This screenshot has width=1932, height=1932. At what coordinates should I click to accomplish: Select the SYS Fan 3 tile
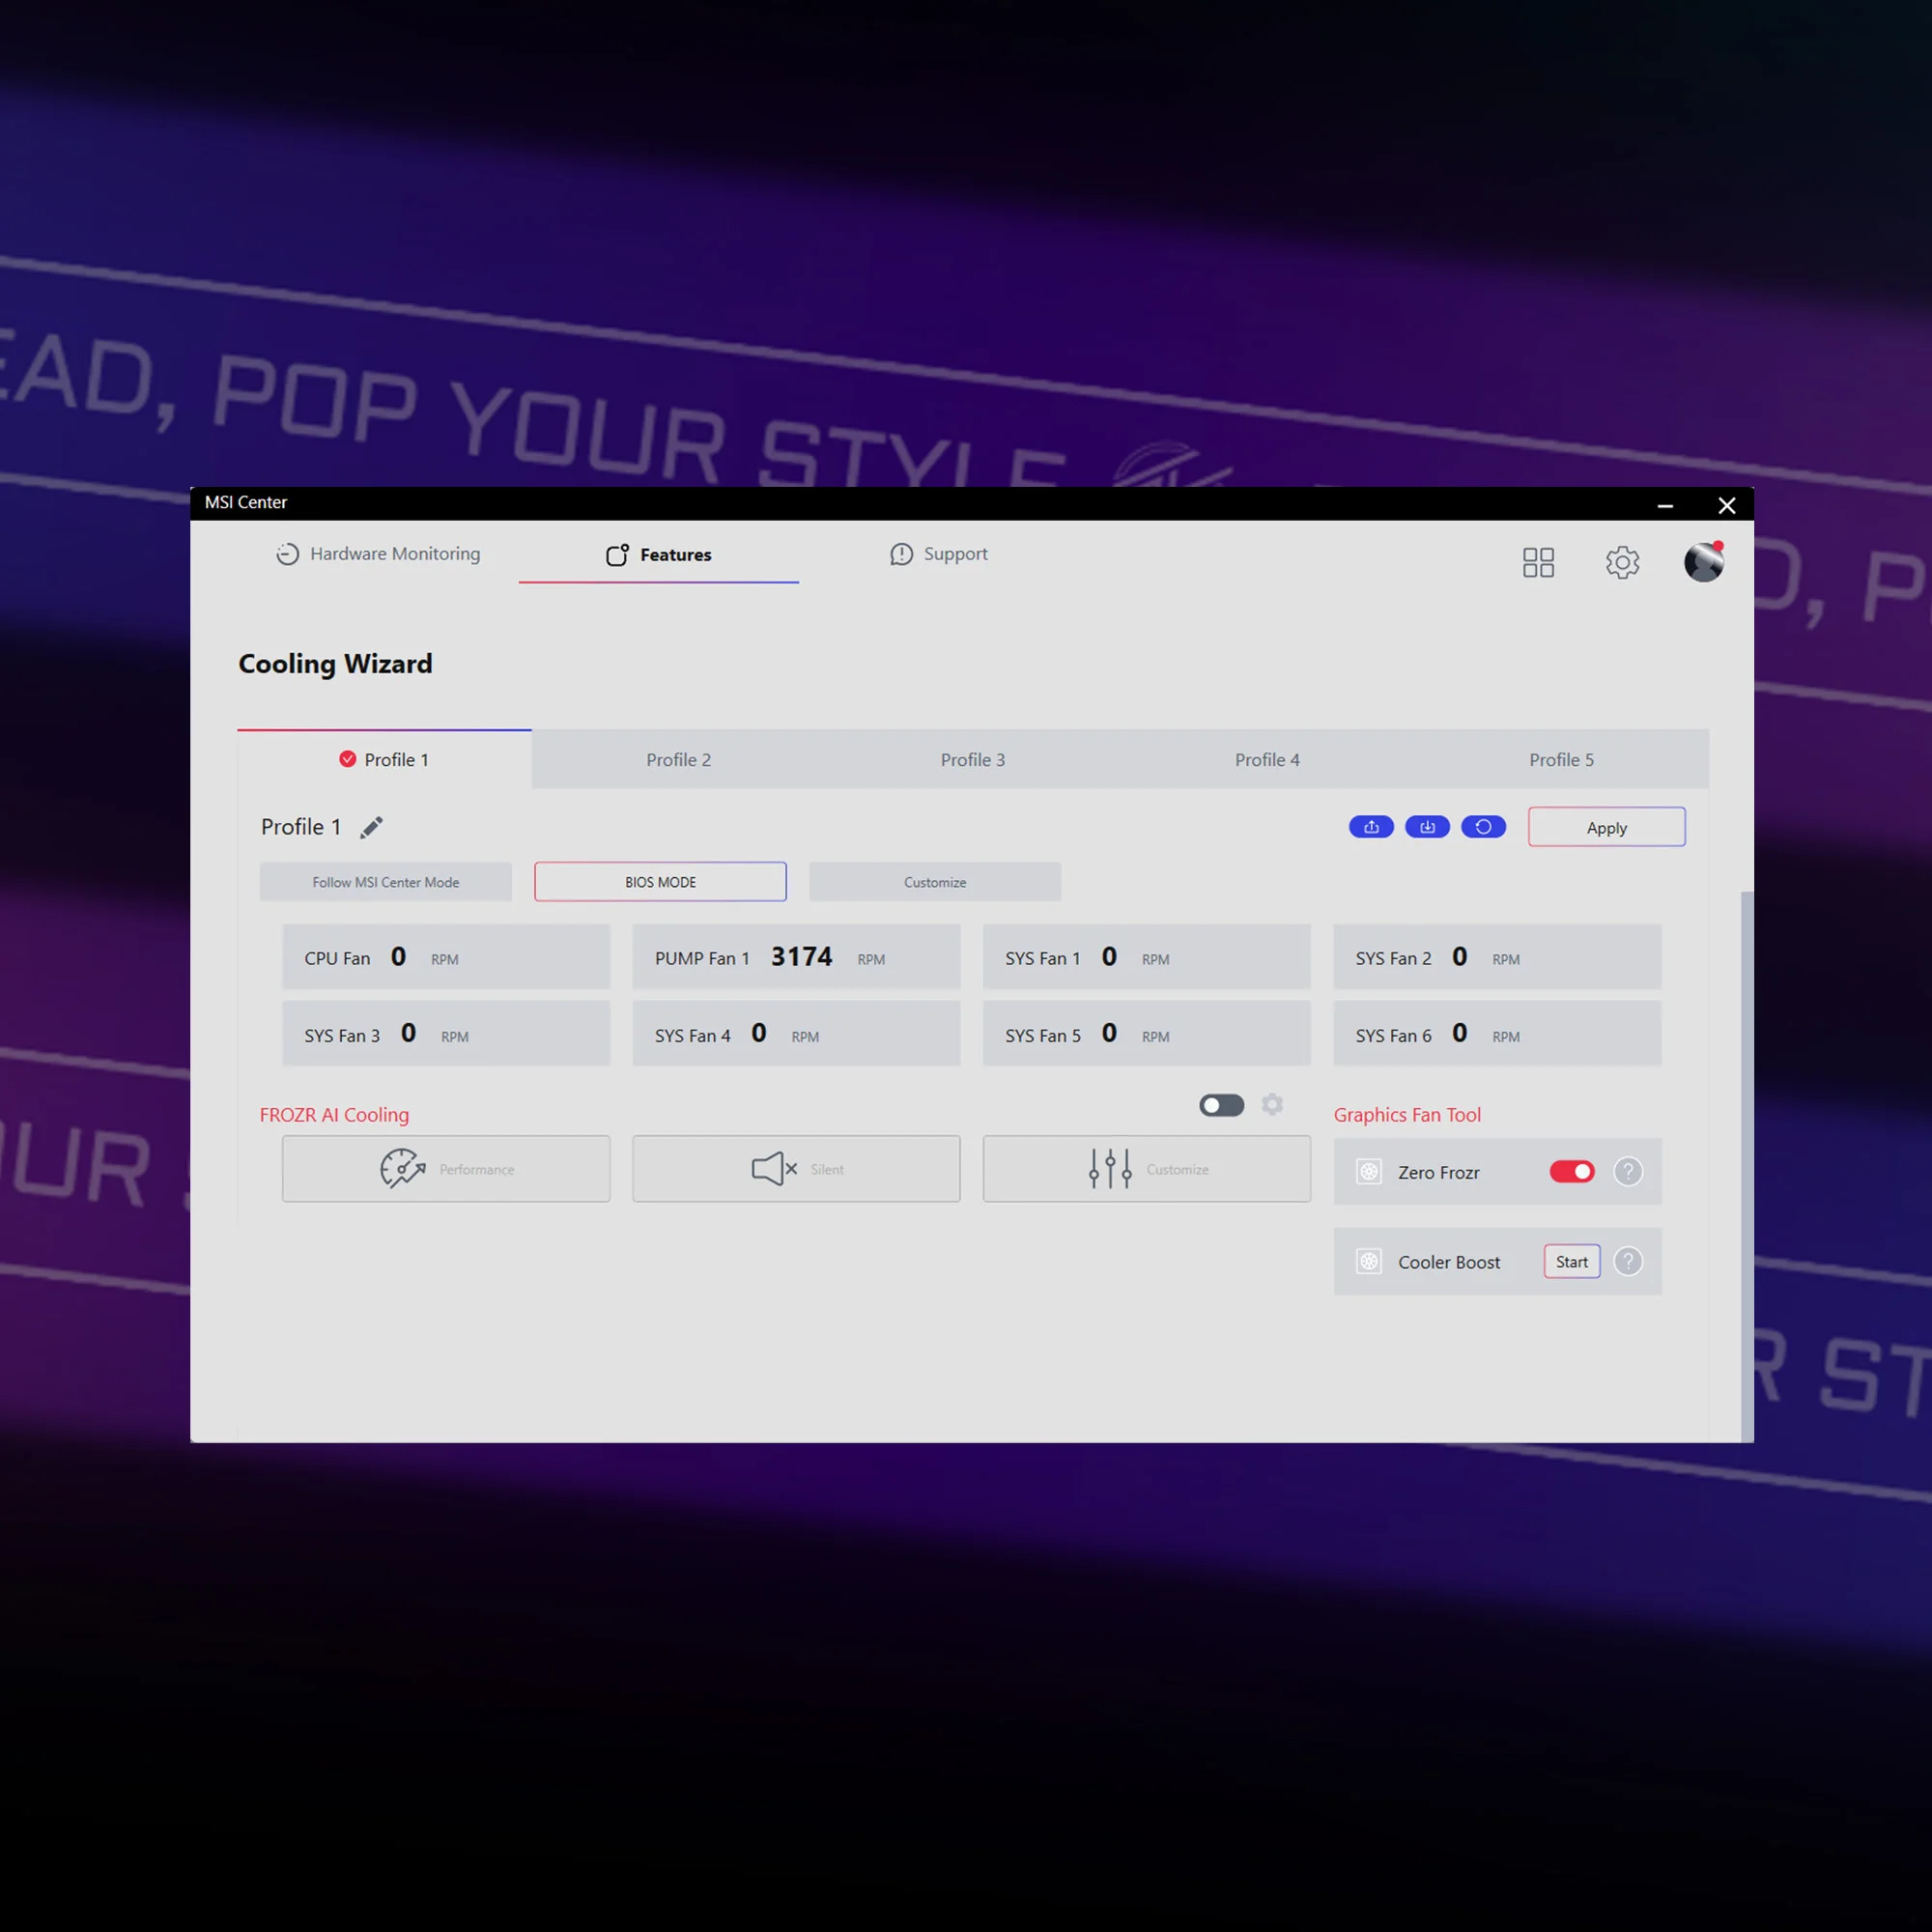pos(446,1034)
